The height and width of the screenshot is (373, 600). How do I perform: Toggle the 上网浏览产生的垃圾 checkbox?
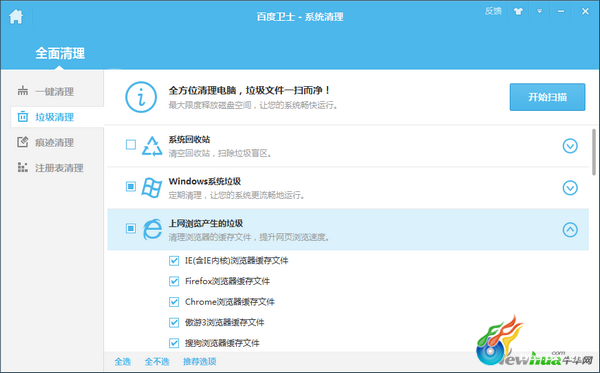pyautogui.click(x=131, y=228)
